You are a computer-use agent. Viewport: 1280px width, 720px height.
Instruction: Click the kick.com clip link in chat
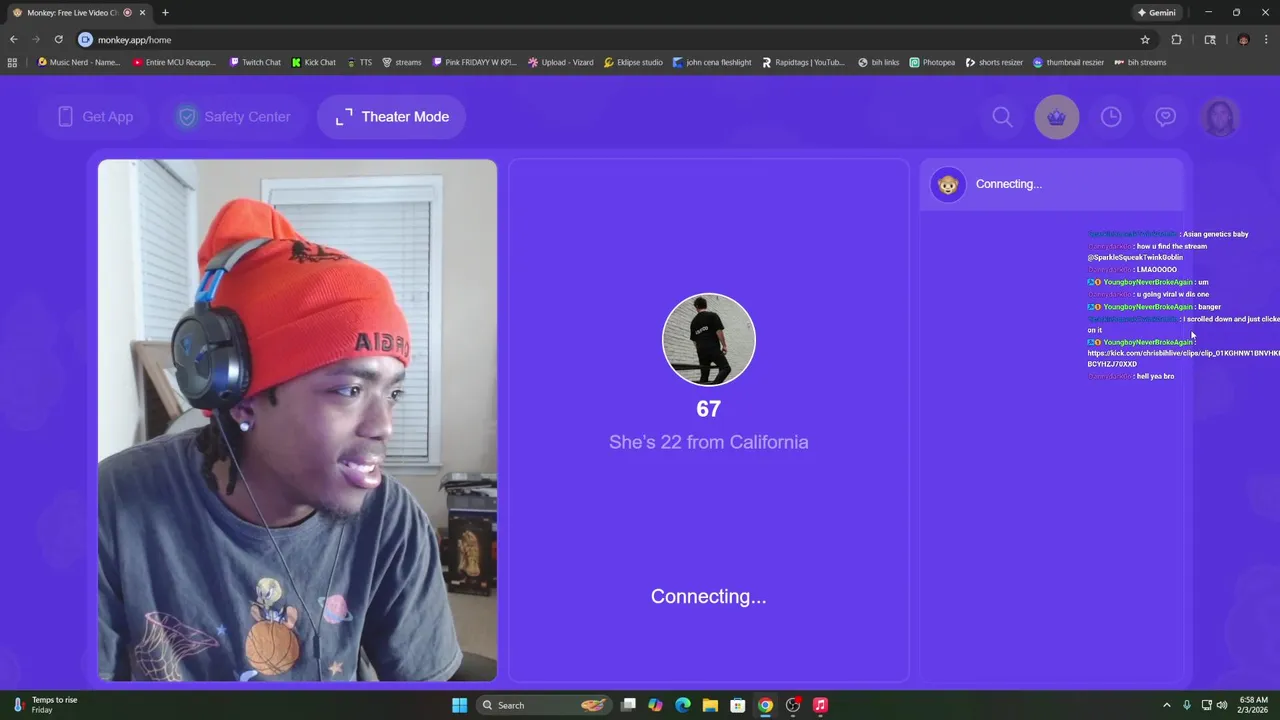[1183, 358]
